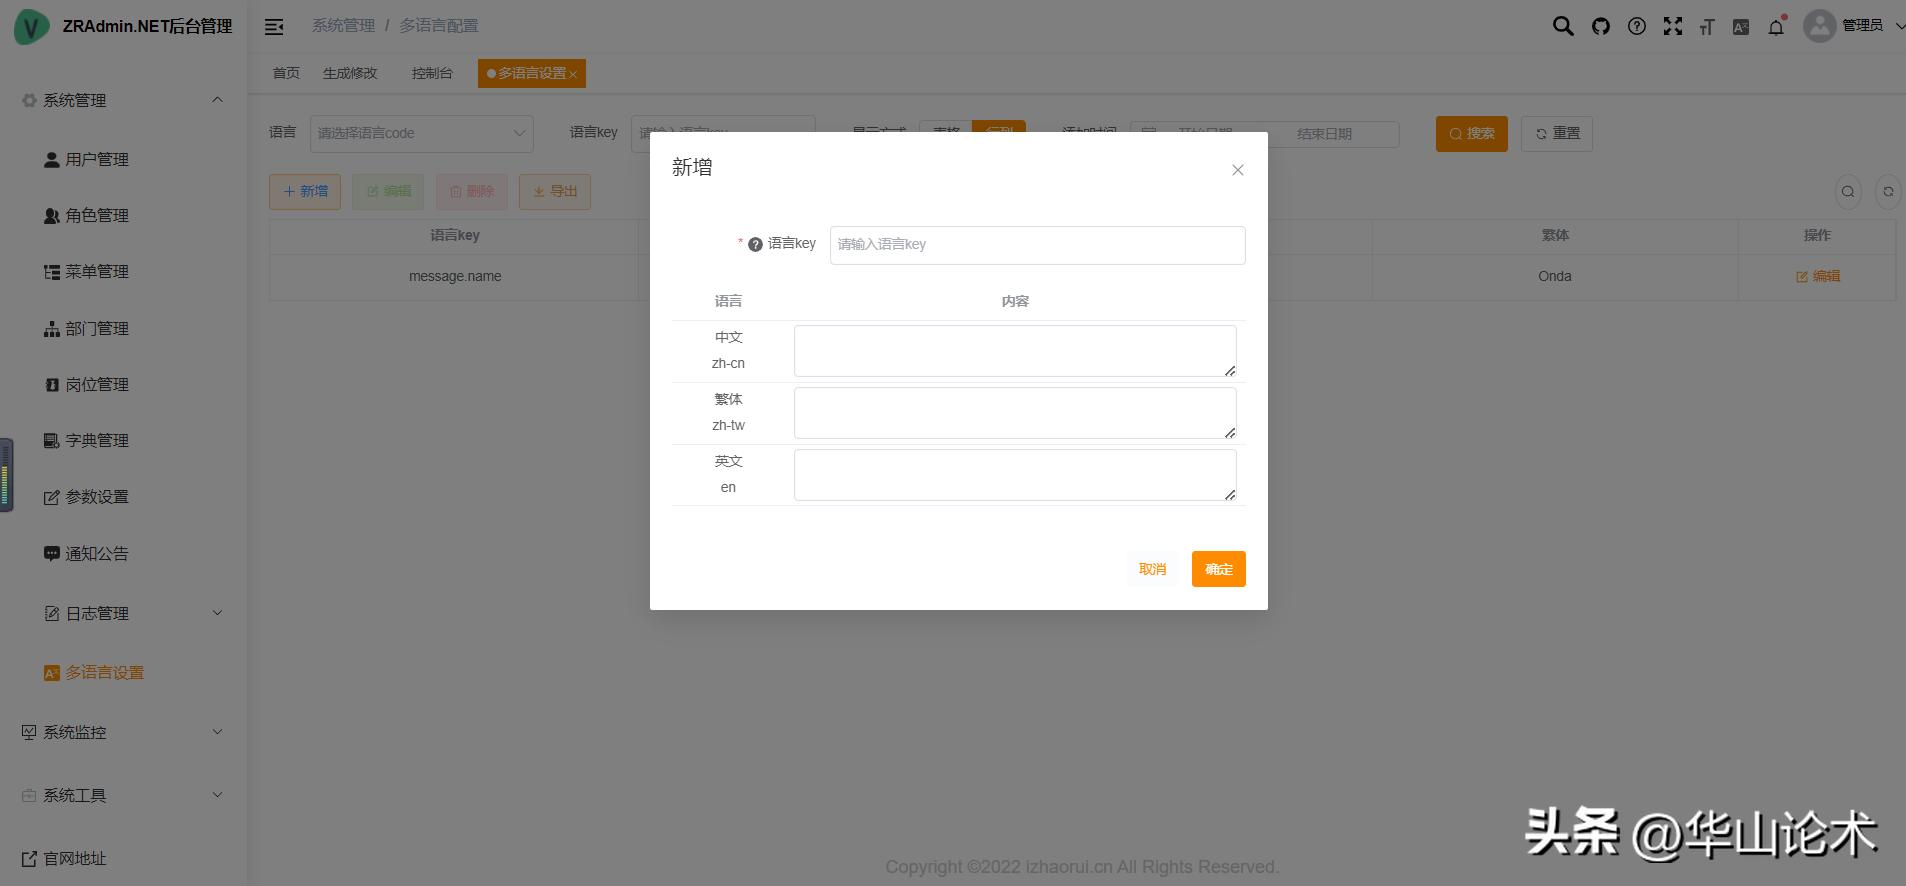This screenshot has height=886, width=1906.
Task: Switch to the 控制台 tab
Action: point(432,73)
